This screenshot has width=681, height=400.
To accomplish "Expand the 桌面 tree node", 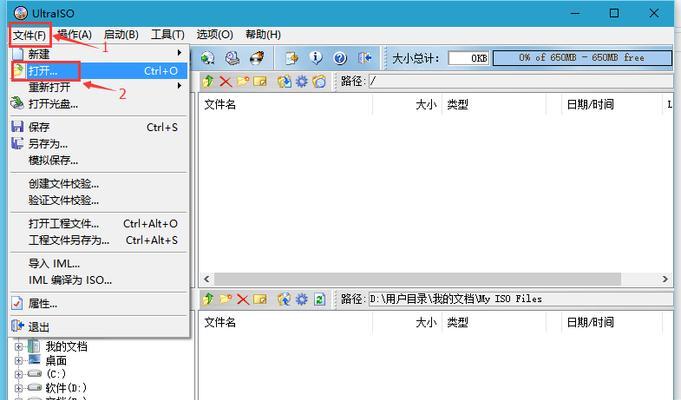I will [x=19, y=360].
